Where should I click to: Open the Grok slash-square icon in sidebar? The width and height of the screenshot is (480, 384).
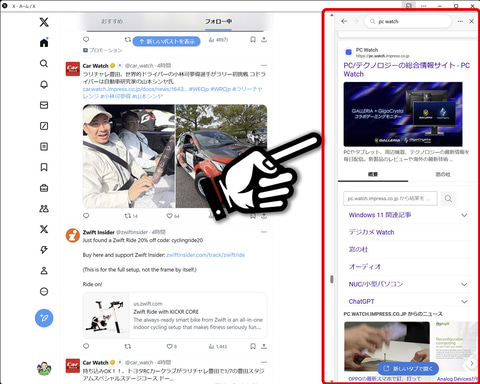click(x=44, y=126)
